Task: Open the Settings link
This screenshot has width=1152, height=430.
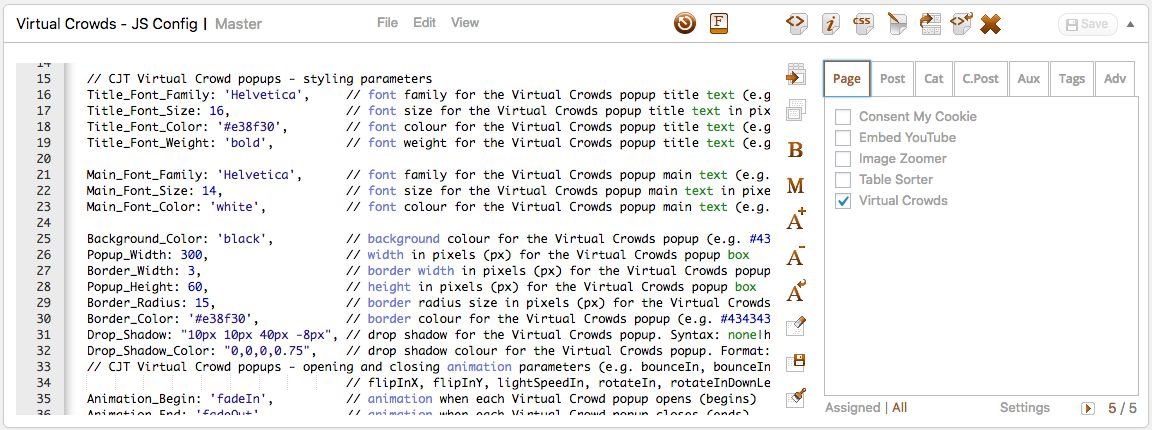Action: pos(1024,408)
